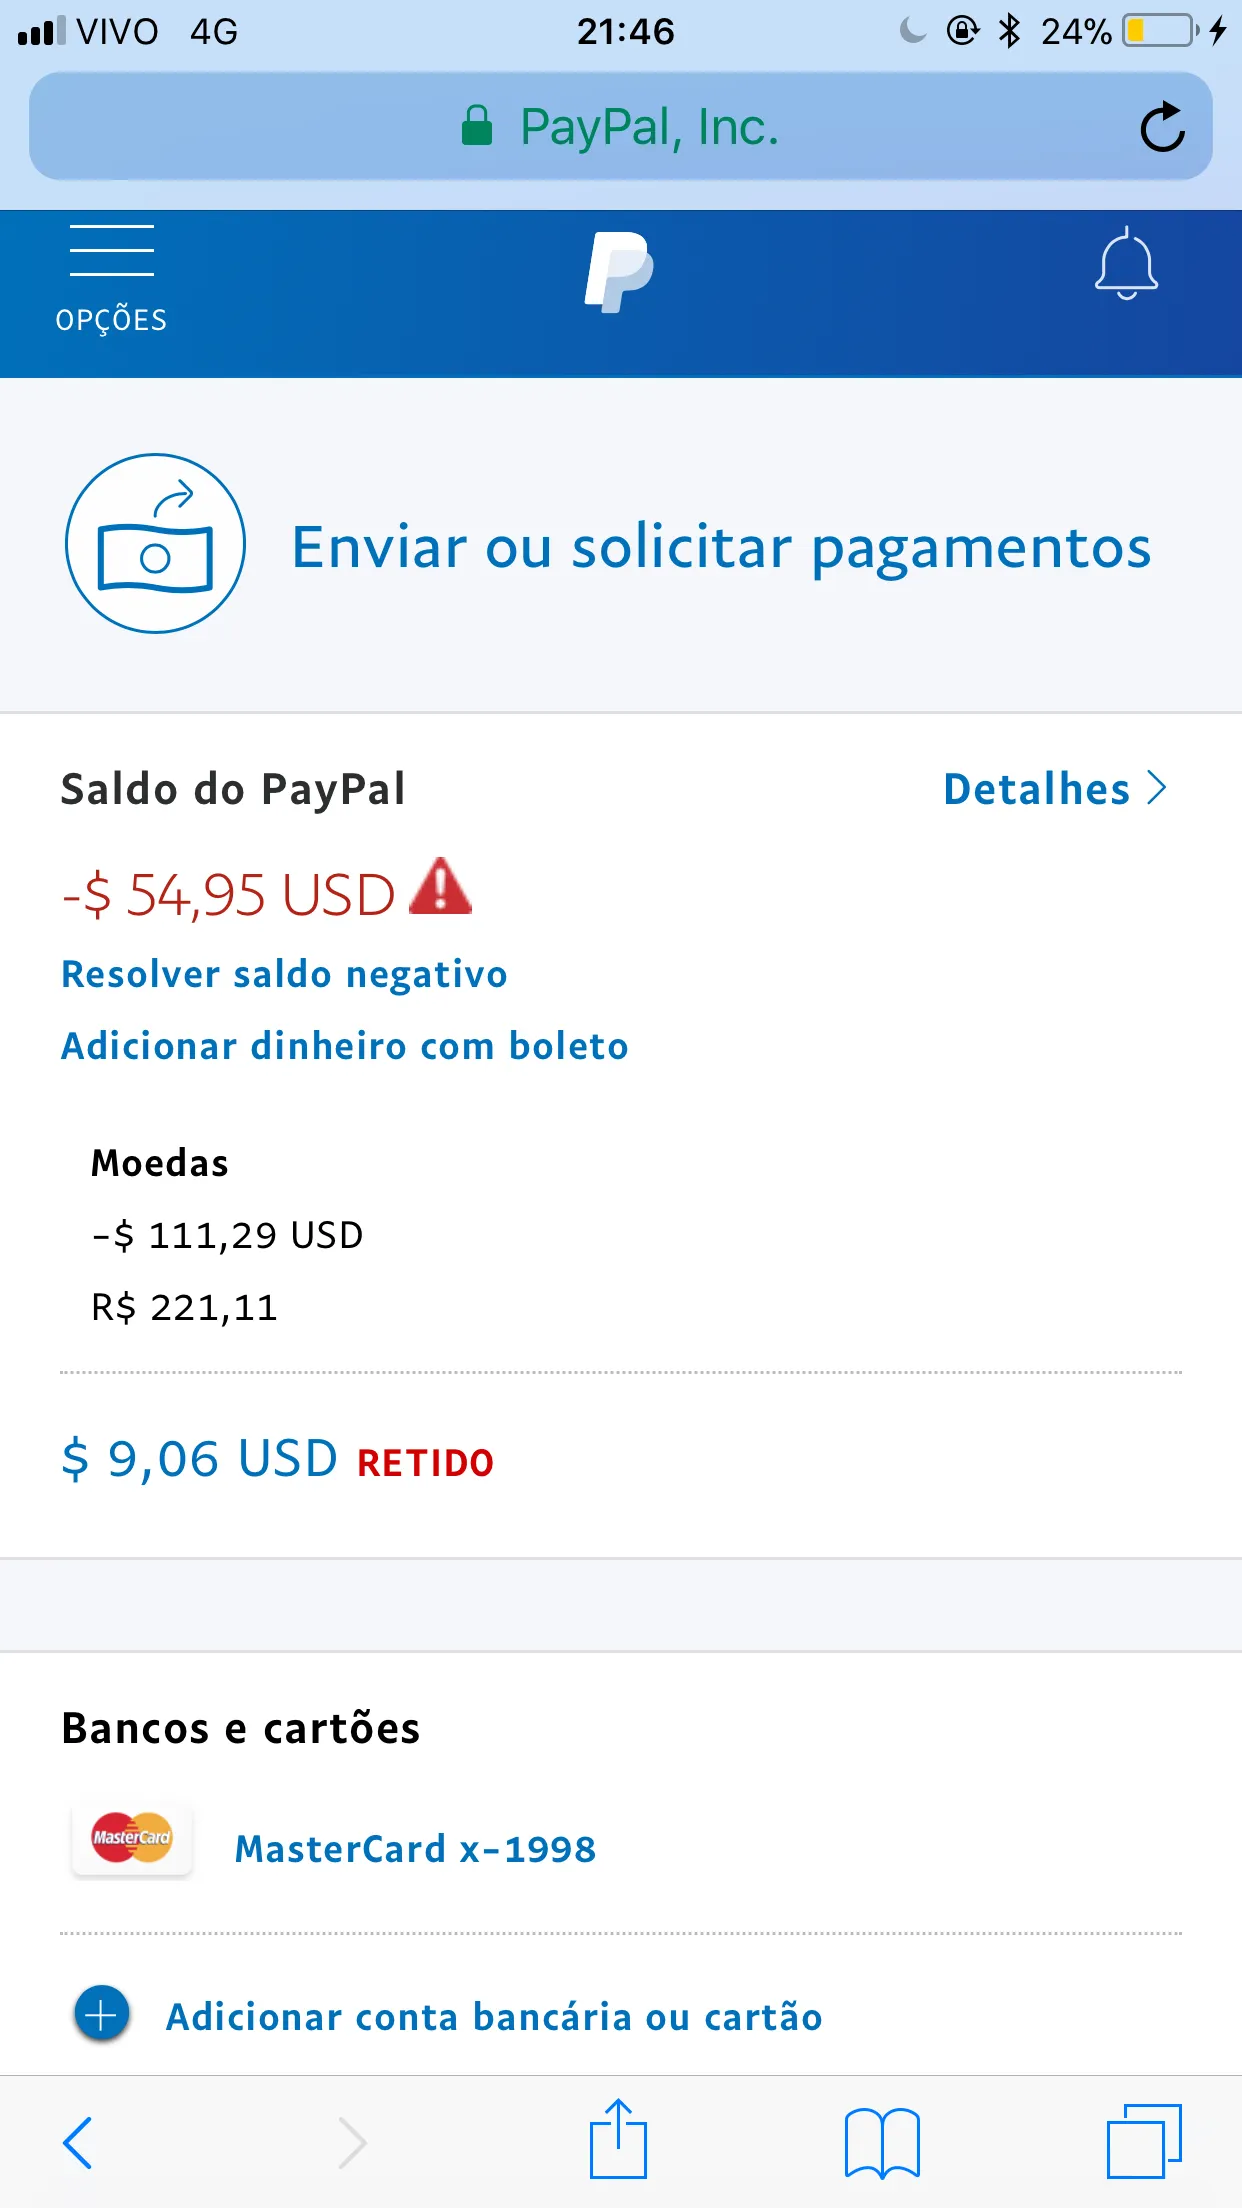Tap the $ 9,06 USD retido amount
Viewport: 1242px width, 2208px height.
200,1459
